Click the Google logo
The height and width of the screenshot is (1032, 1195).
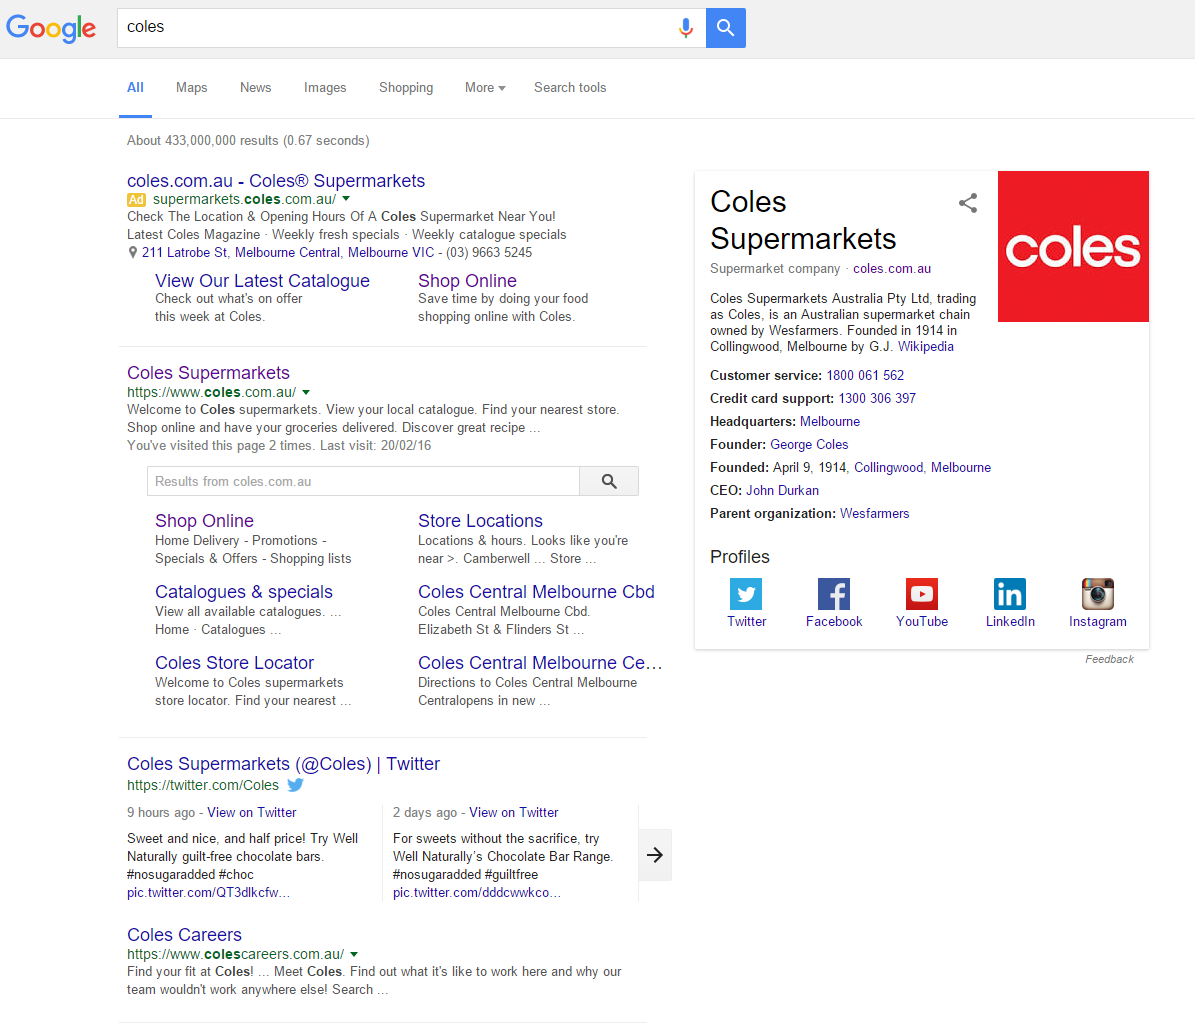[51, 28]
